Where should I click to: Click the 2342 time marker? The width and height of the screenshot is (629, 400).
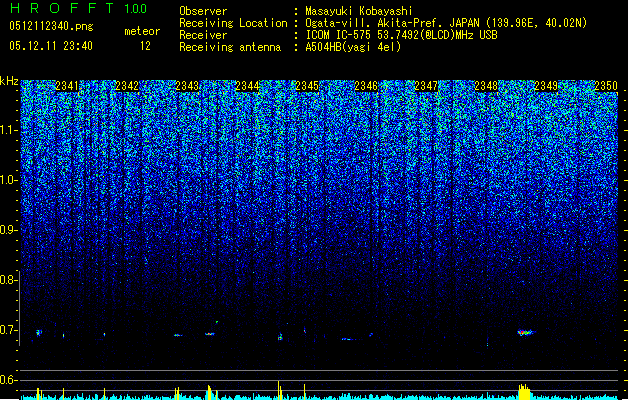[127, 85]
